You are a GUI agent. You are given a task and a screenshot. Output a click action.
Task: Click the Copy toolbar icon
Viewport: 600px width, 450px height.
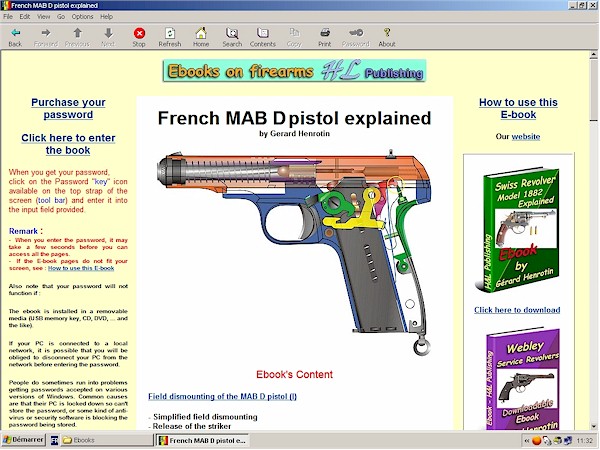[294, 33]
